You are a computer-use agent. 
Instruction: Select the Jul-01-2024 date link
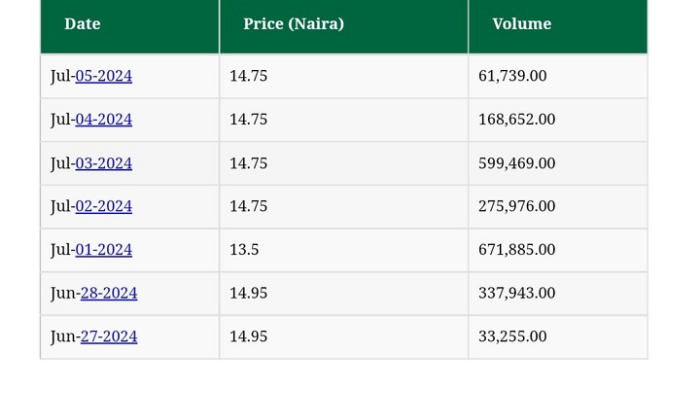[103, 250]
